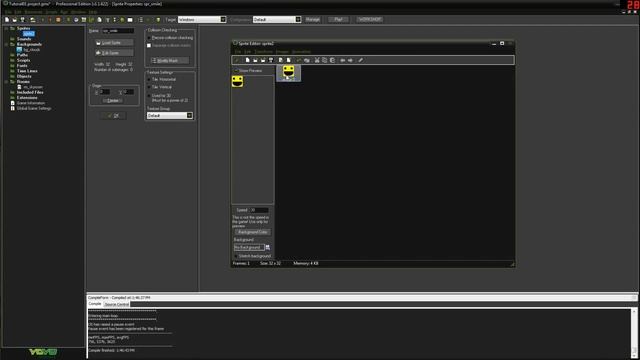Select sprite2 item in resource tree
Screen dimensions: 640x360
pyautogui.click(x=29, y=34)
